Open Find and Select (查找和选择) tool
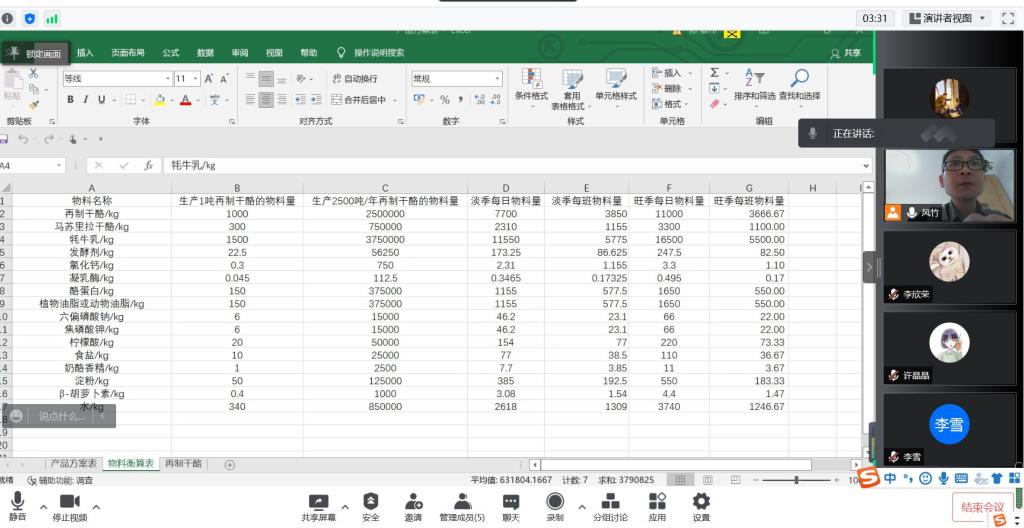The image size is (1024, 528). pos(799,85)
